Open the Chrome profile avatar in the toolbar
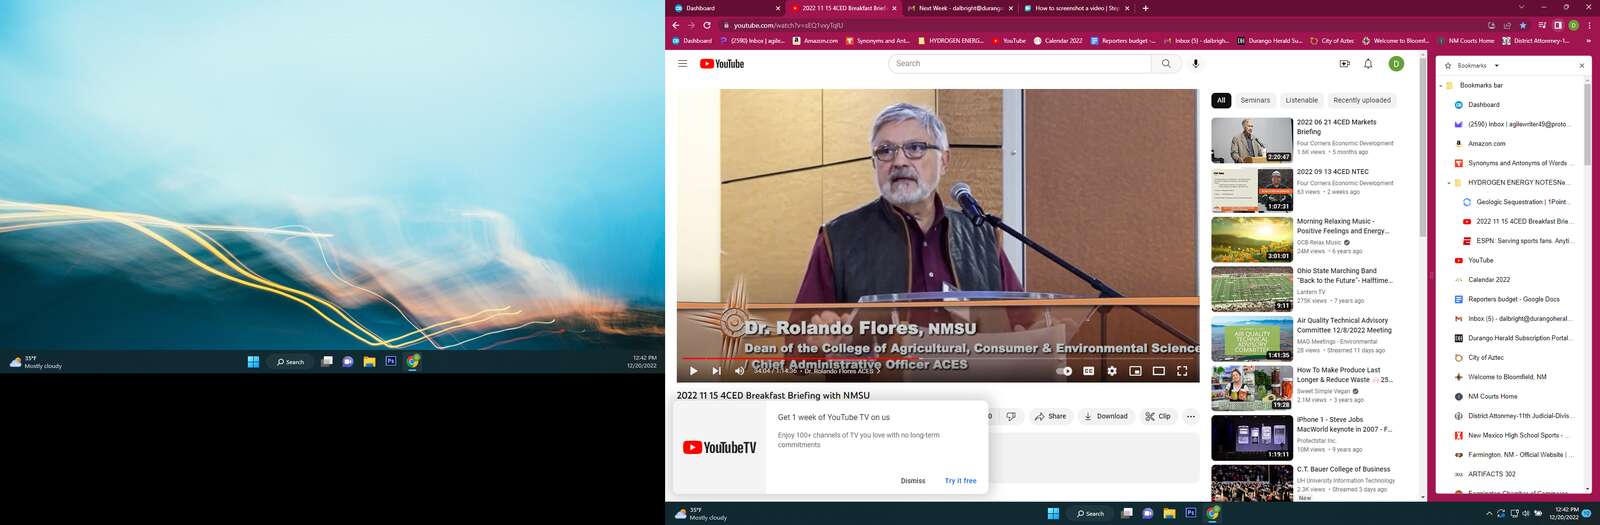This screenshot has height=525, width=1600. (1573, 25)
